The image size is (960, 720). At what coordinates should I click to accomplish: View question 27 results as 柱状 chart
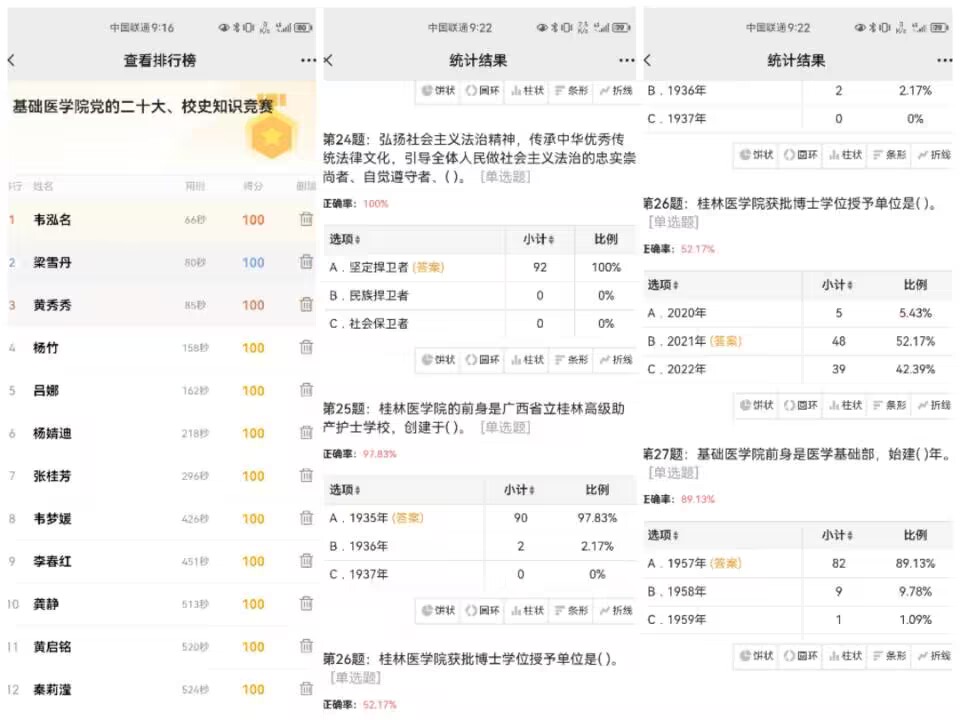845,656
